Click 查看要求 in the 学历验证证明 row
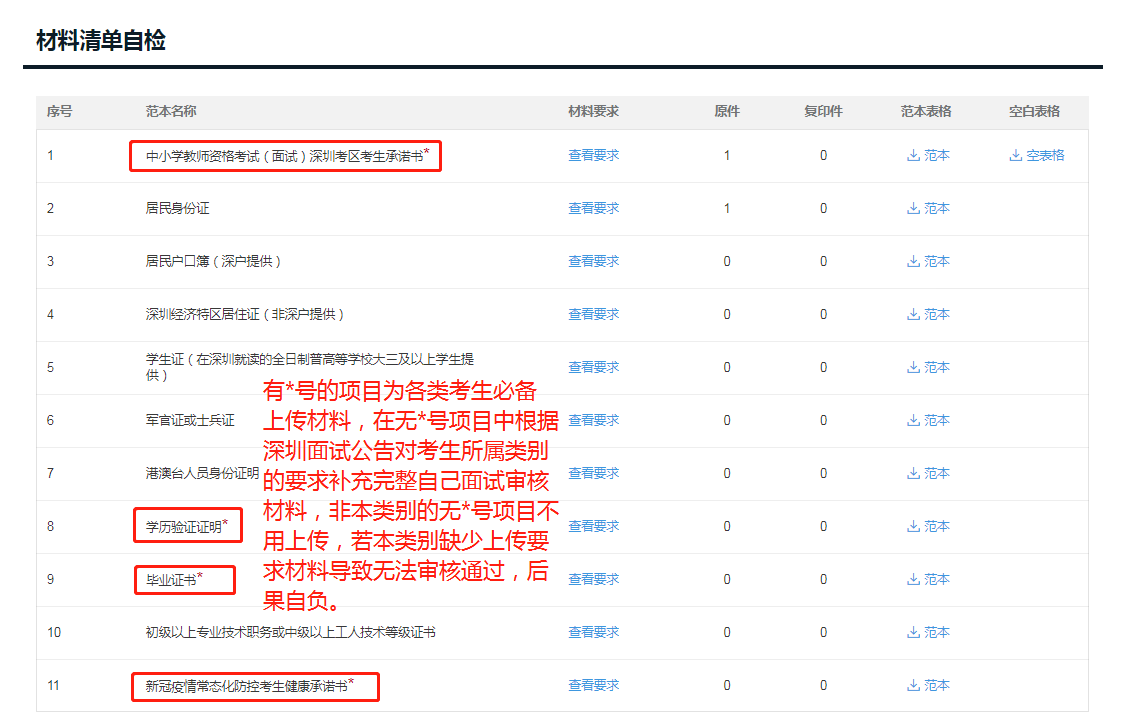The height and width of the screenshot is (721, 1127). pyautogui.click(x=593, y=526)
